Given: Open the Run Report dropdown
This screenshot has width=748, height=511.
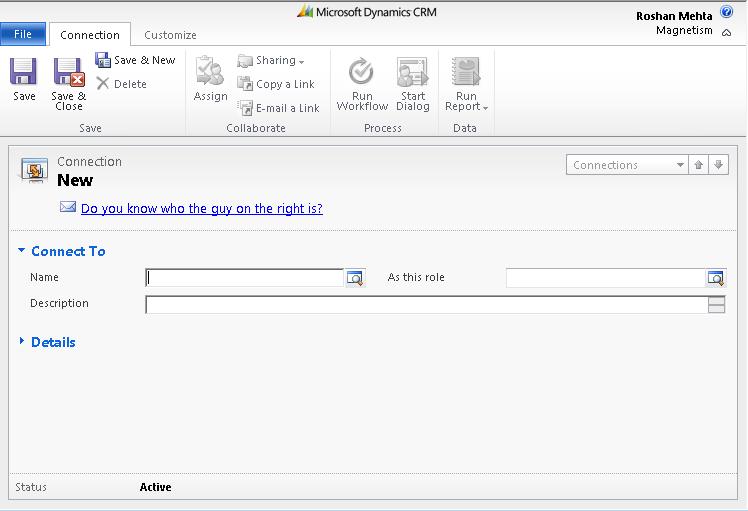Looking at the screenshot, I should coord(466,84).
